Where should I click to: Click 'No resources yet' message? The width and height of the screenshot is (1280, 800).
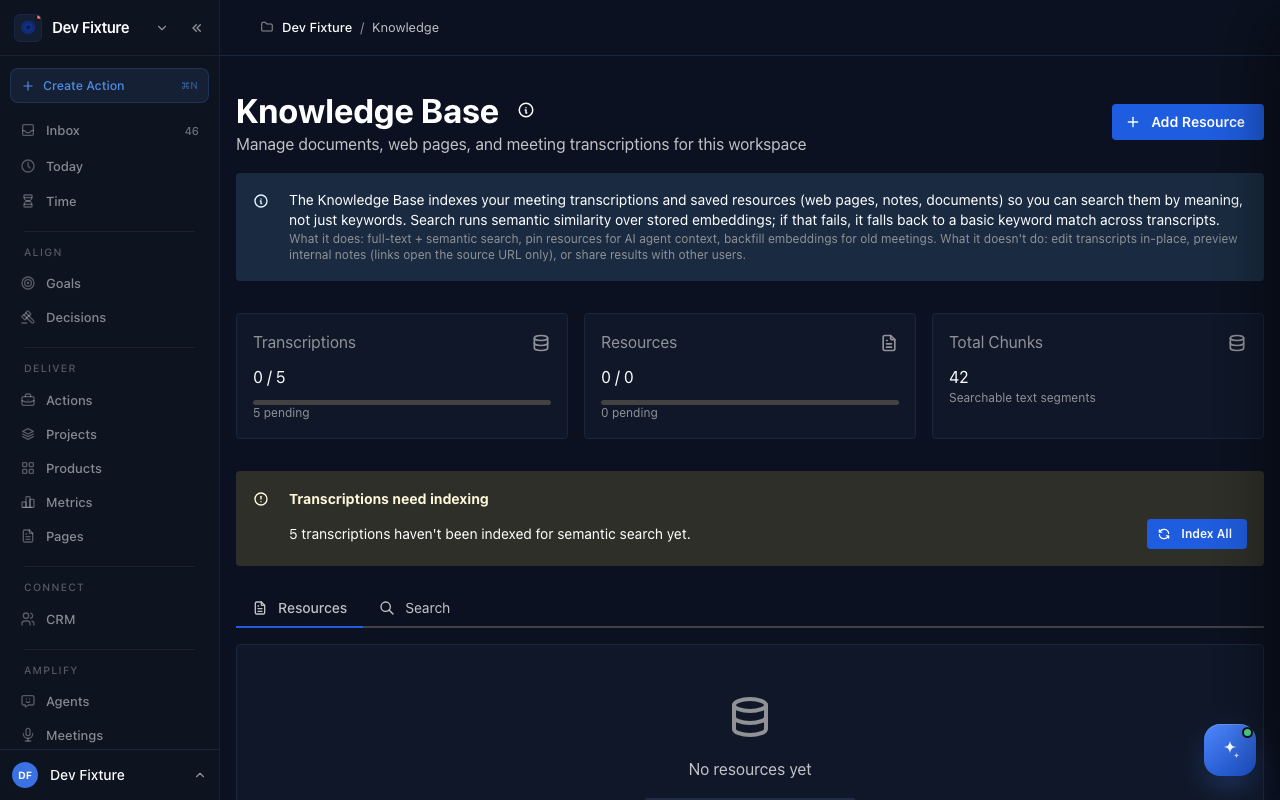[750, 769]
